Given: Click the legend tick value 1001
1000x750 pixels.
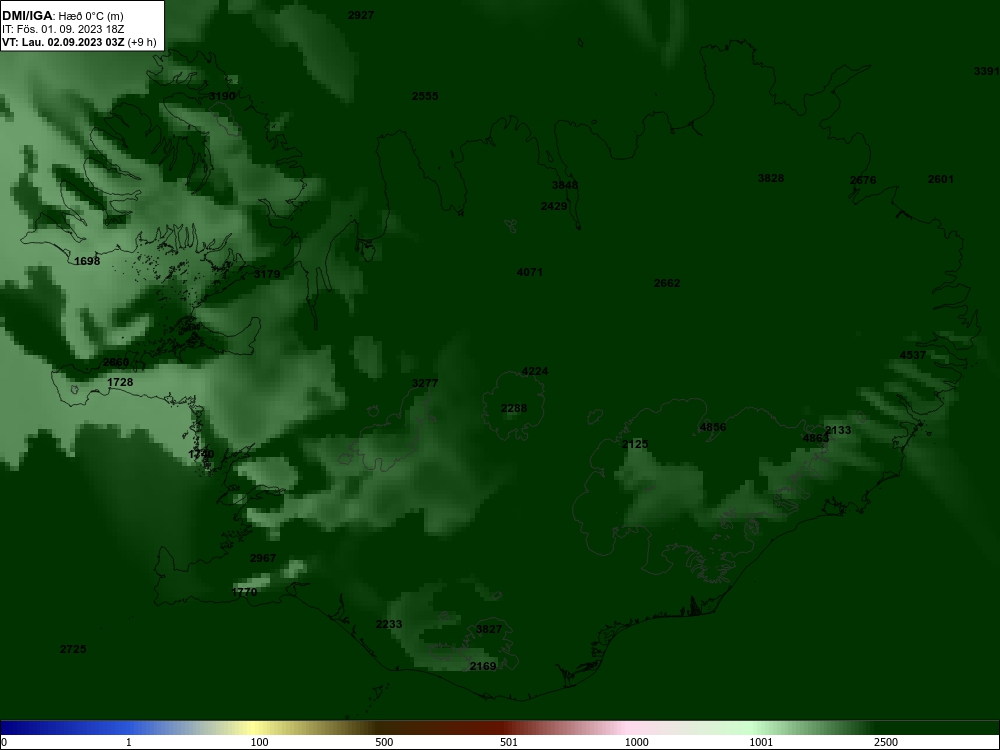Looking at the screenshot, I should (x=761, y=742).
